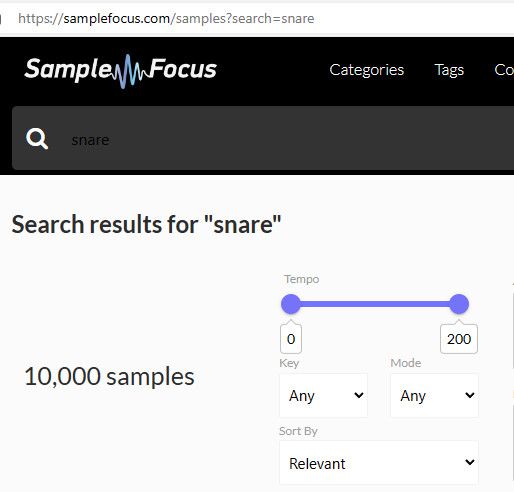This screenshot has height=492, width=514.
Task: Open the Key dropdown set to Any
Action: coord(323,396)
